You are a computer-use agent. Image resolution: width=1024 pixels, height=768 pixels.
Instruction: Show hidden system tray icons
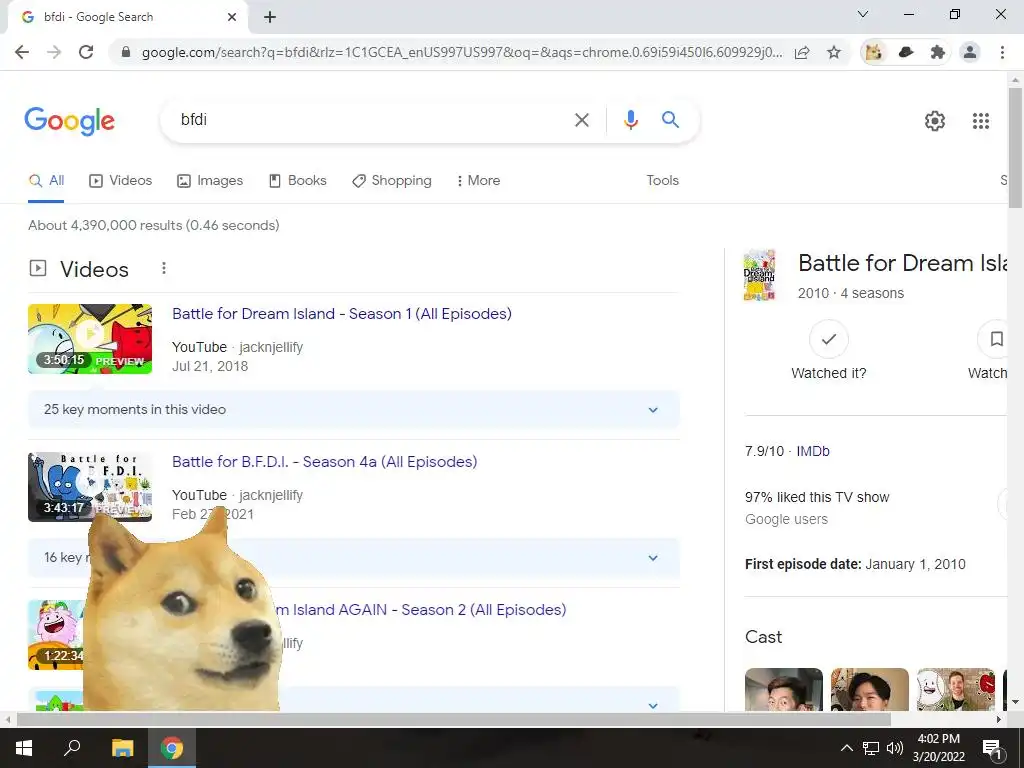(846, 748)
